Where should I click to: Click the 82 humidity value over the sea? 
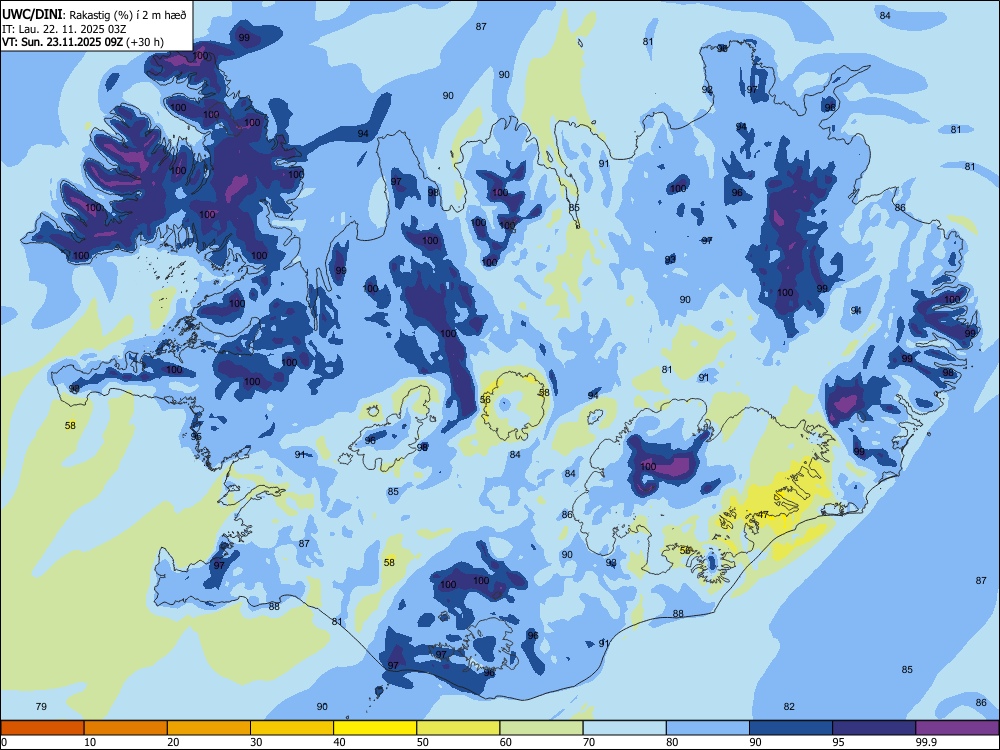pos(789,706)
